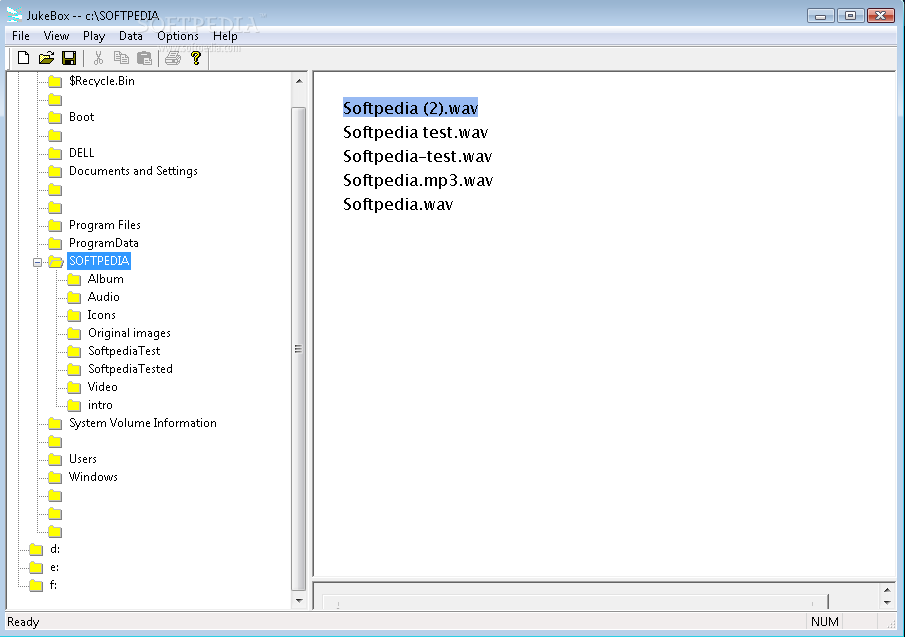Click the Icons folder icon

[x=74, y=316]
